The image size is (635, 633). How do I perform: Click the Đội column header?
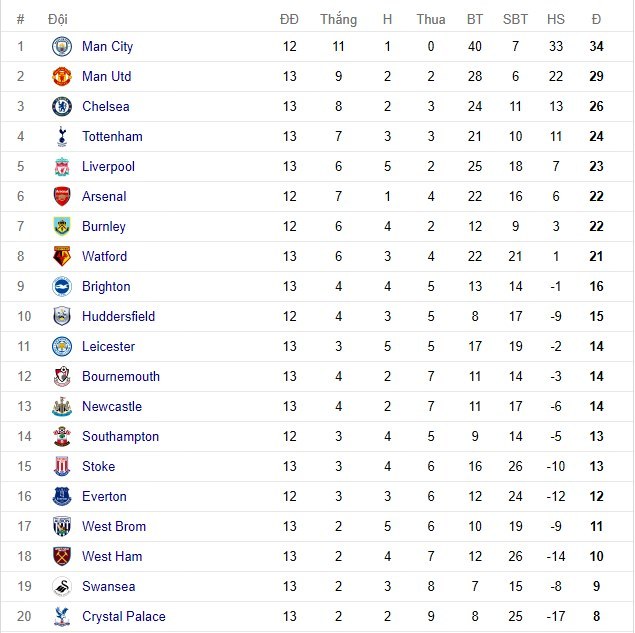tap(57, 19)
